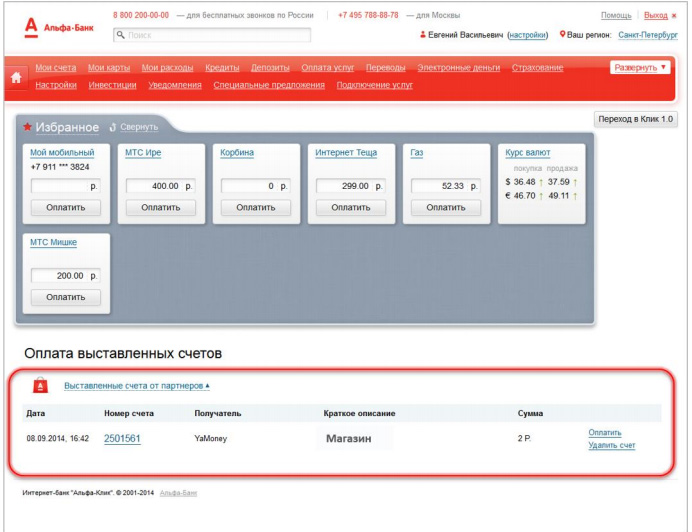
Task: Click the red shopping bag partner icon
Action: coord(40,385)
